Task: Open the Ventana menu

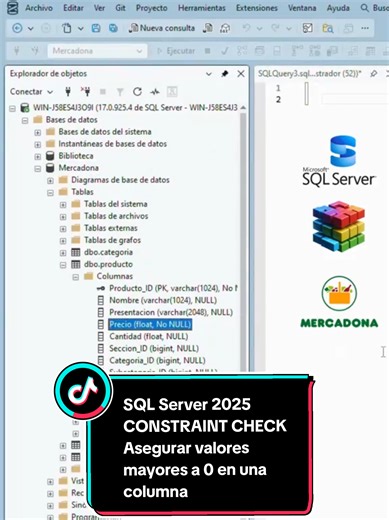Action: (x=302, y=8)
